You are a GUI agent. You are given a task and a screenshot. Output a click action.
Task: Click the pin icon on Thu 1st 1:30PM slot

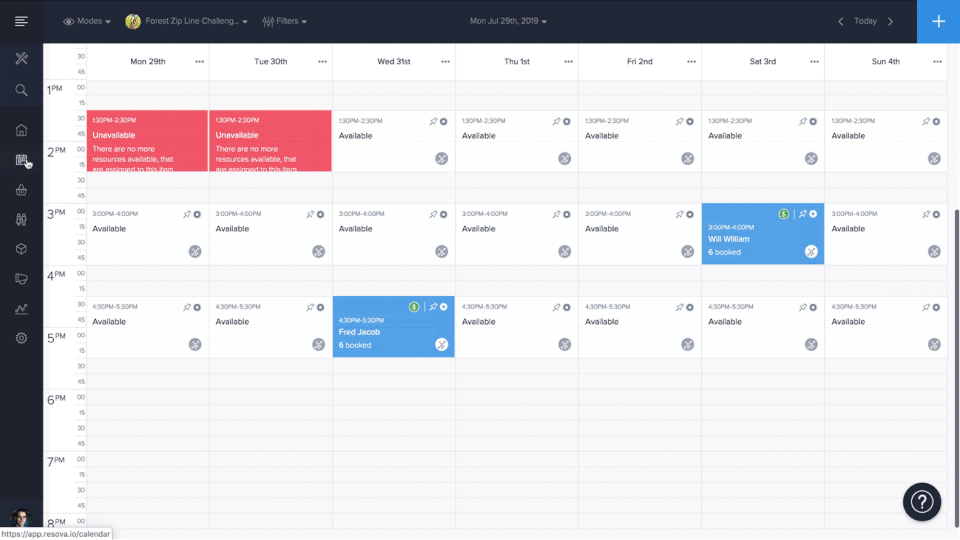pos(557,122)
